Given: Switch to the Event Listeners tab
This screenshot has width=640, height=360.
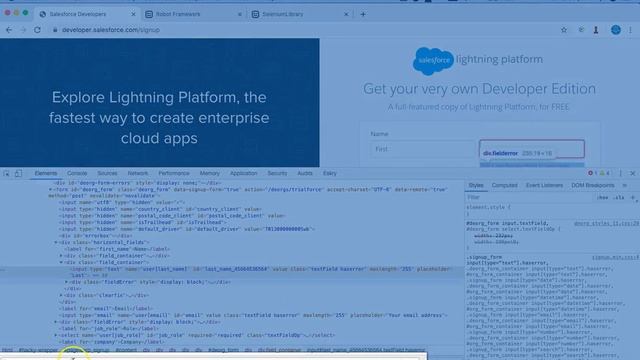Looking at the screenshot, I should pos(544,185).
